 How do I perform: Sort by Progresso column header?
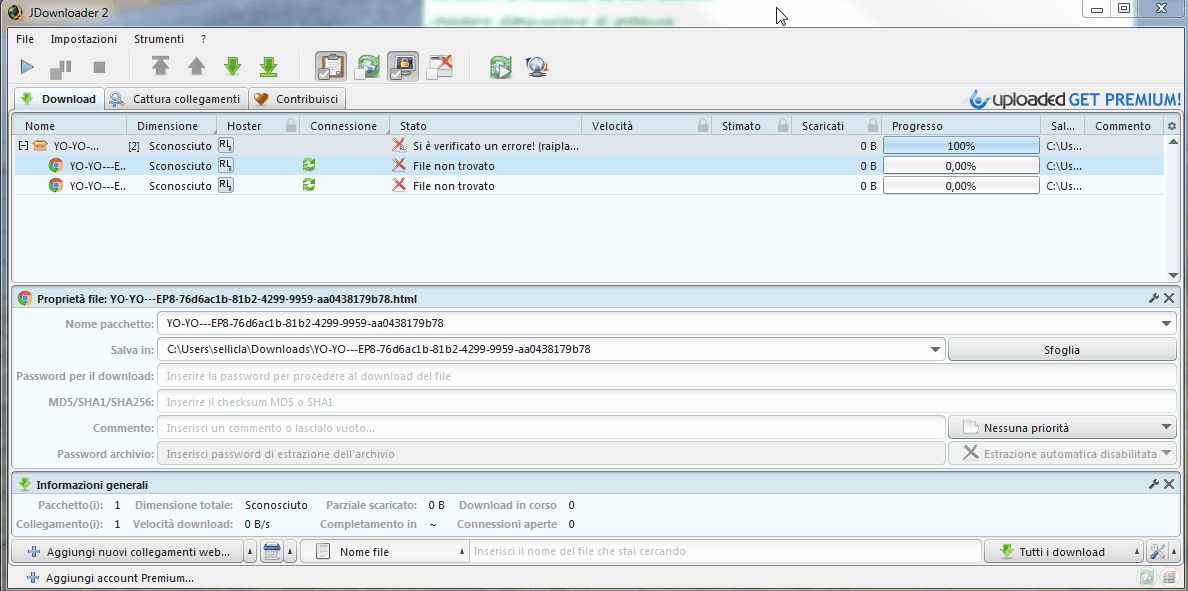pyautogui.click(x=961, y=126)
